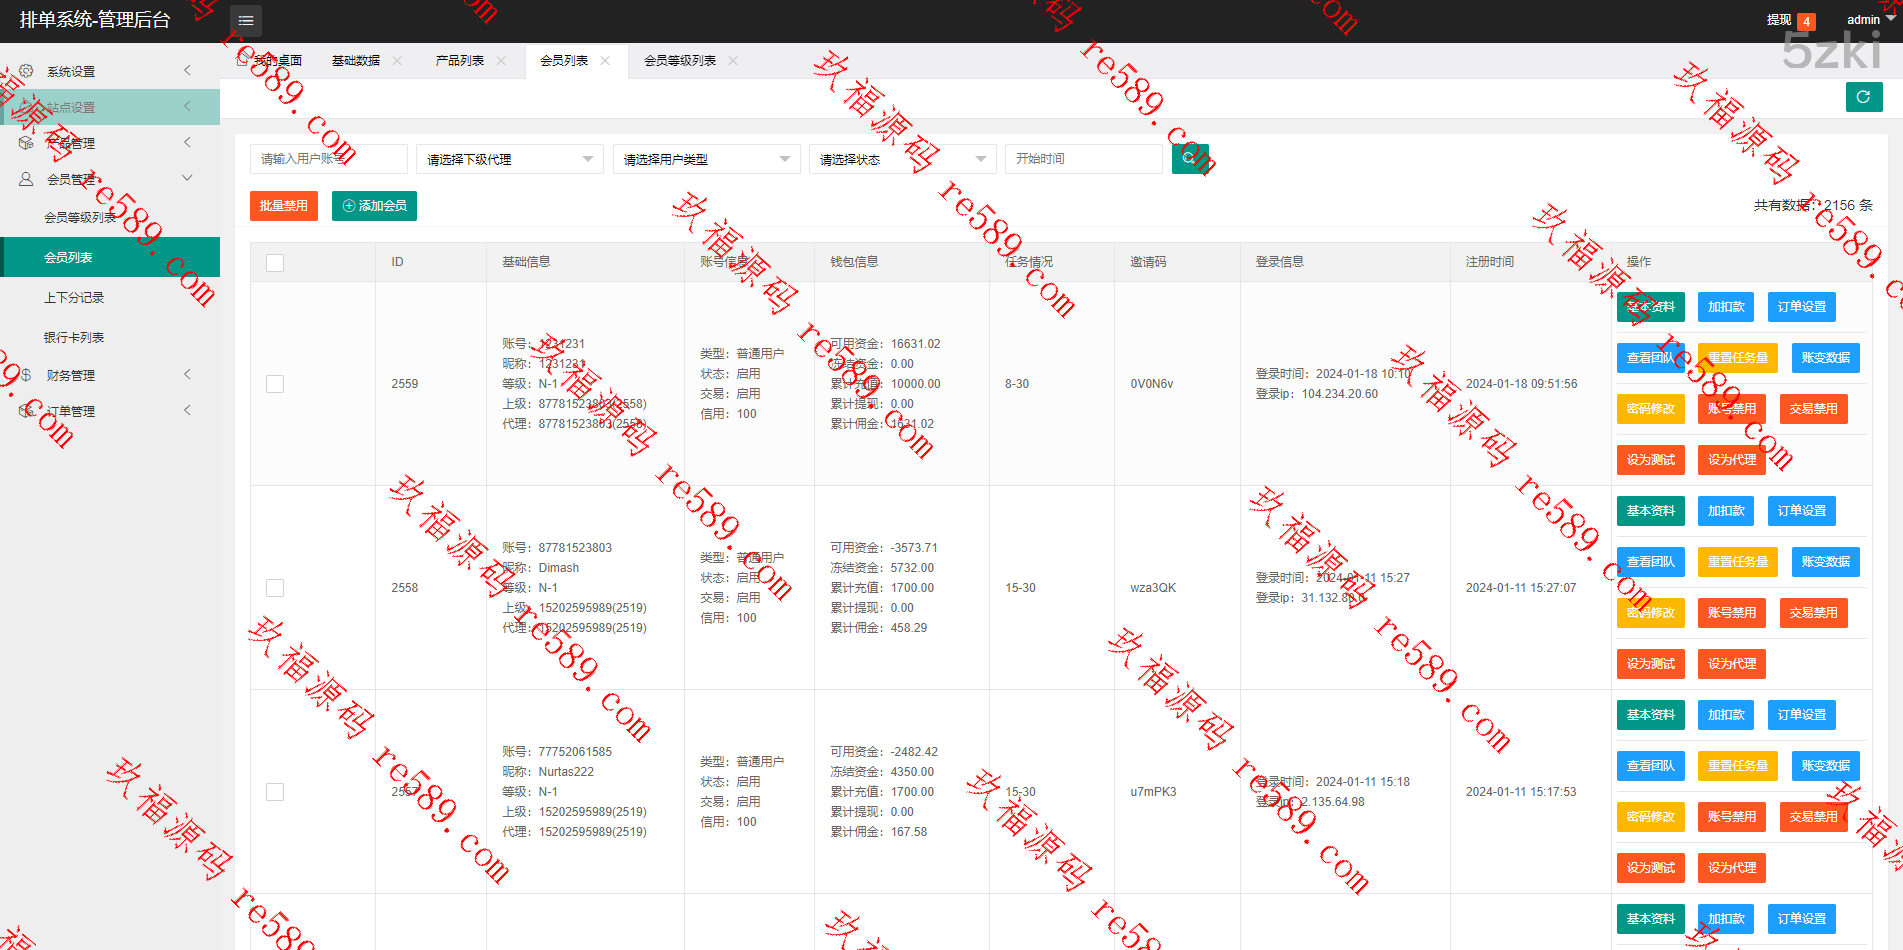Viewport: 1903px width, 950px height.
Task: Select the checkbox for member ID 2558
Action: click(x=275, y=588)
